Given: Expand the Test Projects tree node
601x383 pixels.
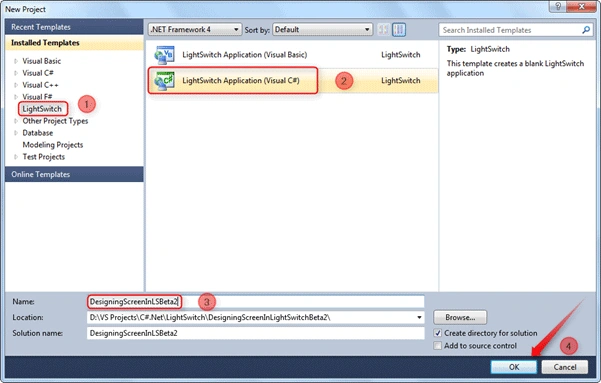Looking at the screenshot, I should [16, 157].
